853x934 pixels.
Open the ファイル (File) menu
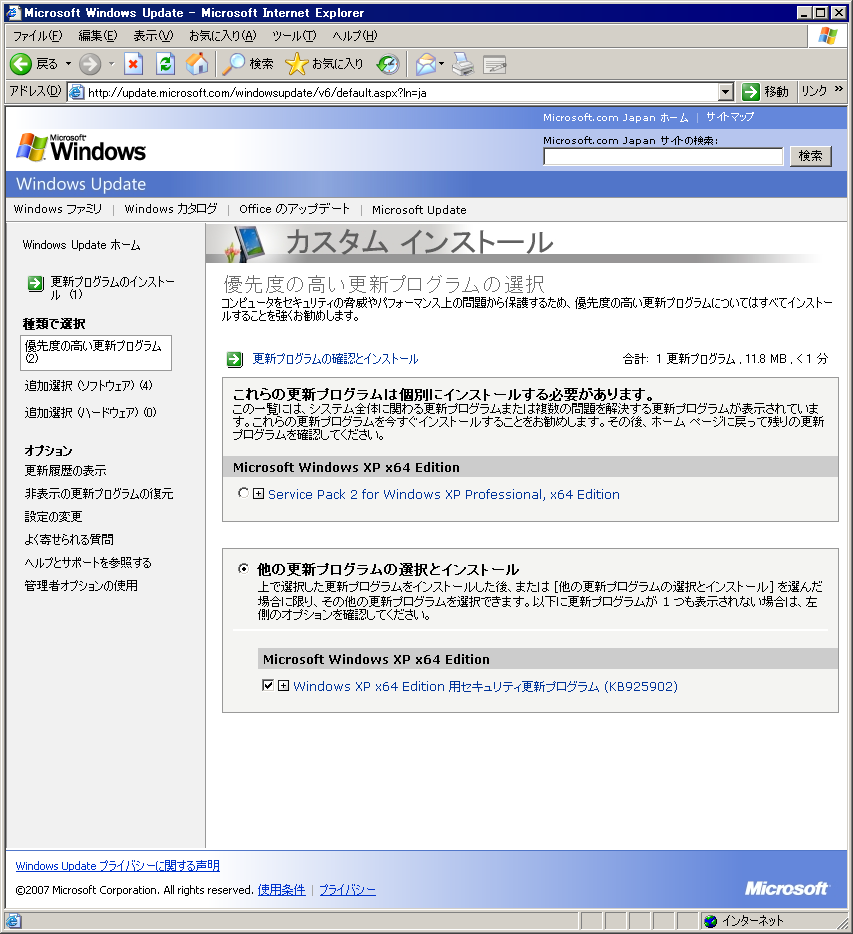(37, 36)
